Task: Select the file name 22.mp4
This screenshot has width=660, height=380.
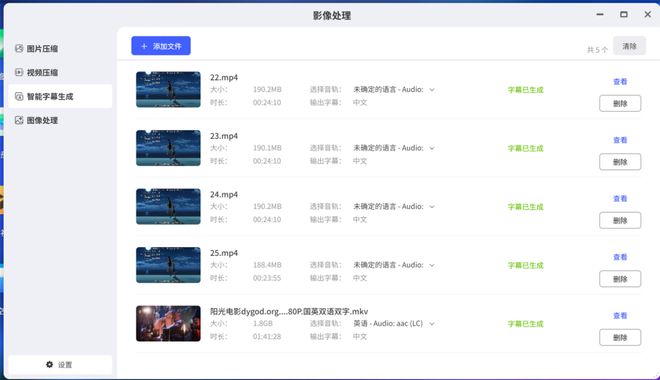Action: 224,77
